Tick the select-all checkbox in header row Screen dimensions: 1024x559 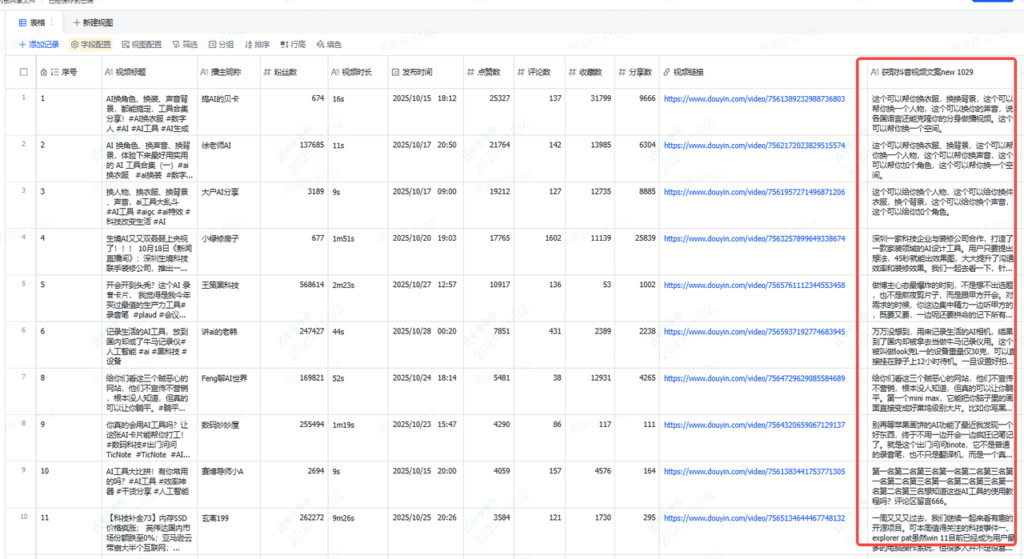coord(23,72)
